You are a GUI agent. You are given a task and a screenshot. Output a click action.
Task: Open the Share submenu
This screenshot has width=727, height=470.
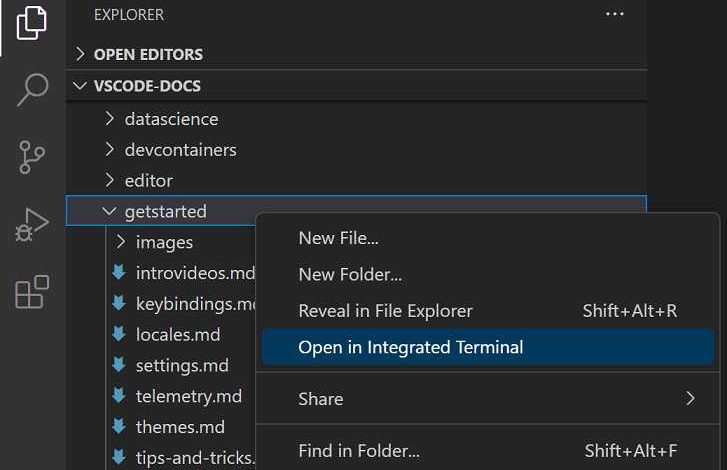pos(320,399)
